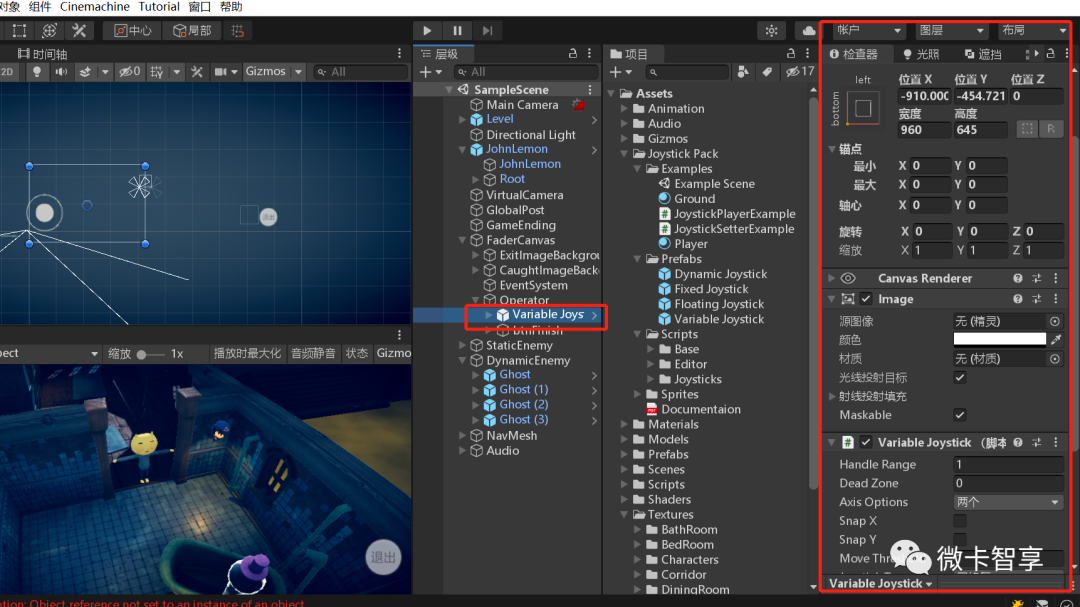Open the Axis Options dropdown showing 两个
Image resolution: width=1080 pixels, height=607 pixels.
tap(1008, 501)
